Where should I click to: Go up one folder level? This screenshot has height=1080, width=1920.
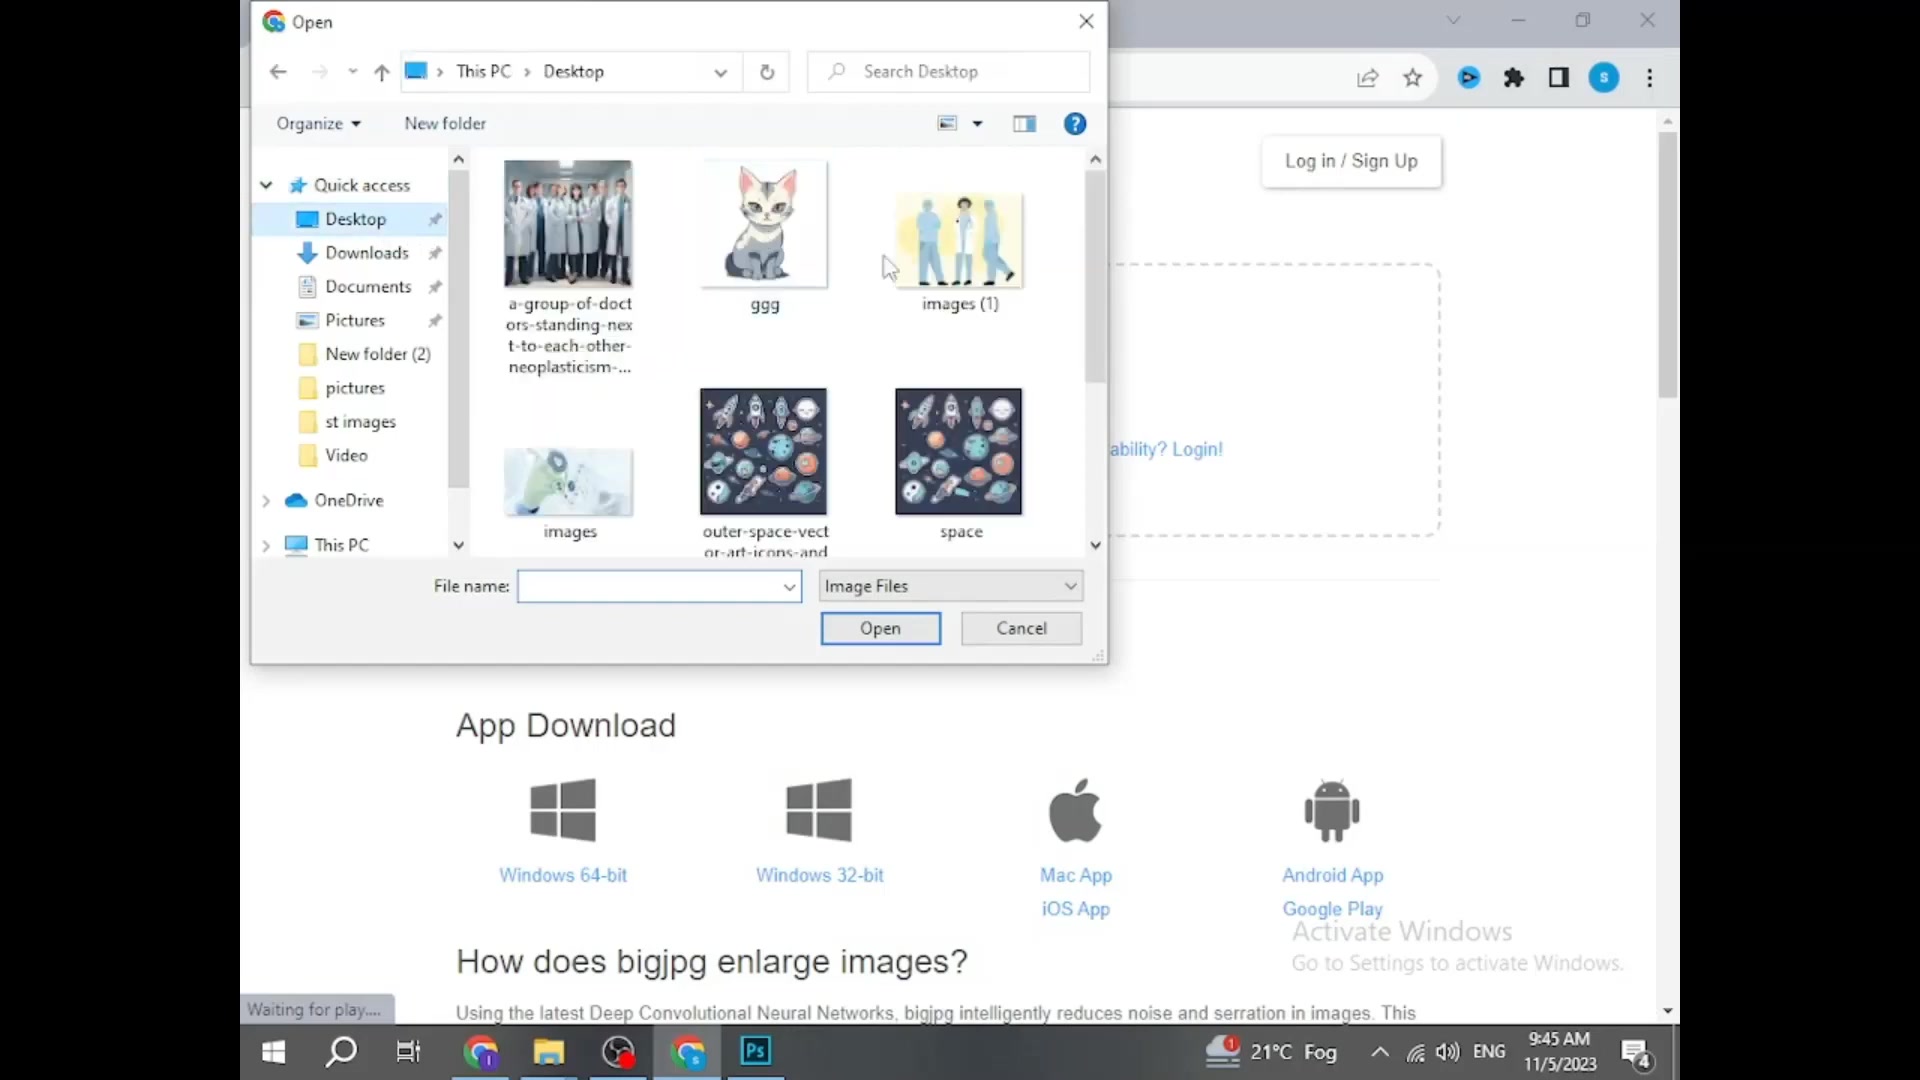381,72
